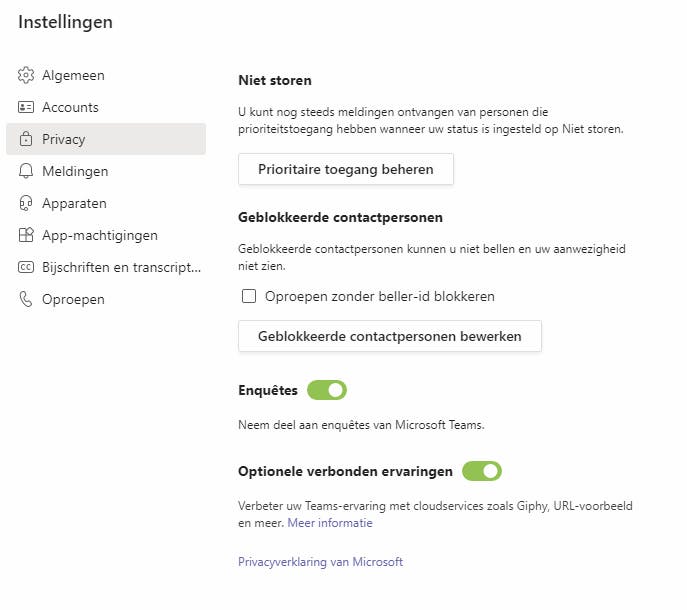
Task: Go to Apparaten settings
Action: pyautogui.click(x=74, y=203)
